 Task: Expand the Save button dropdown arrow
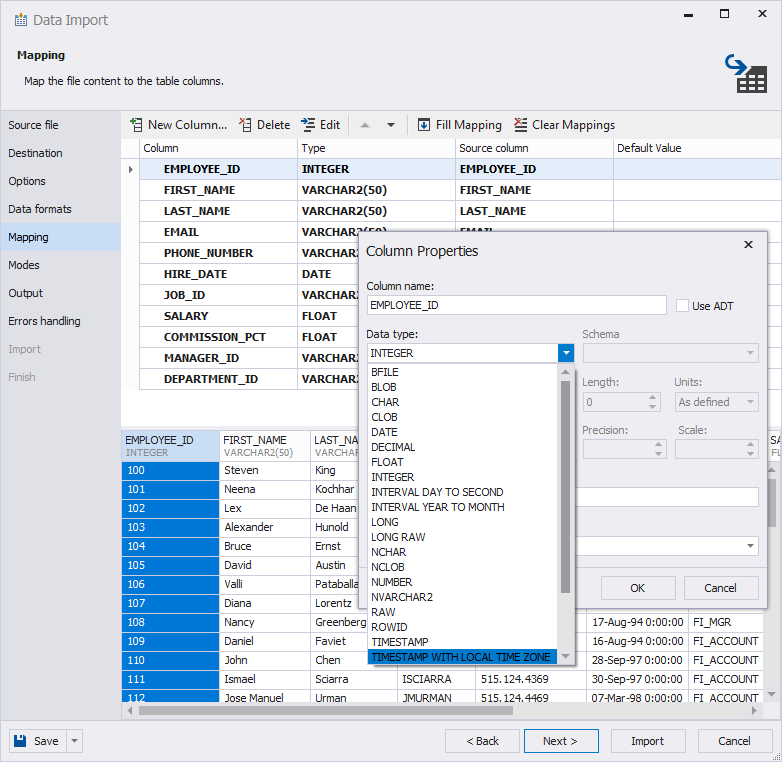(74, 741)
